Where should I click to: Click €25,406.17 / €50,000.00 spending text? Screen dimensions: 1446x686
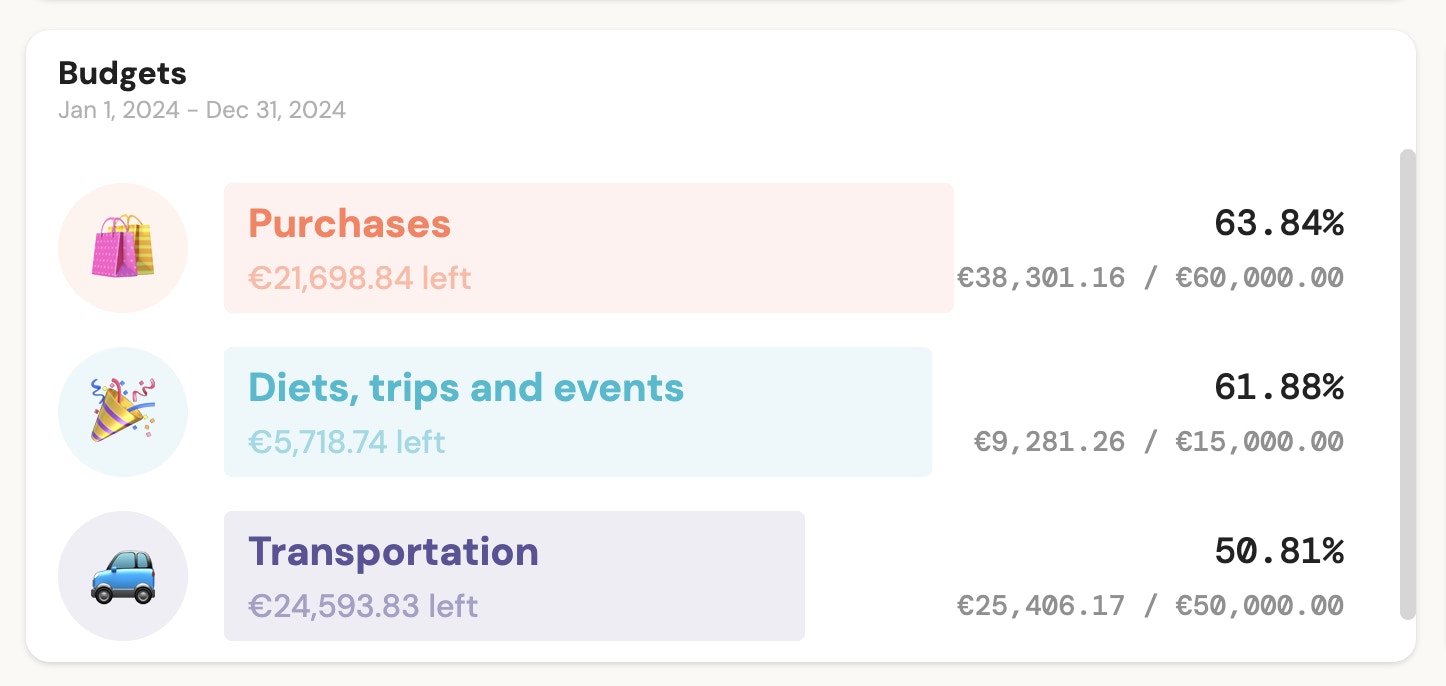1149,605
